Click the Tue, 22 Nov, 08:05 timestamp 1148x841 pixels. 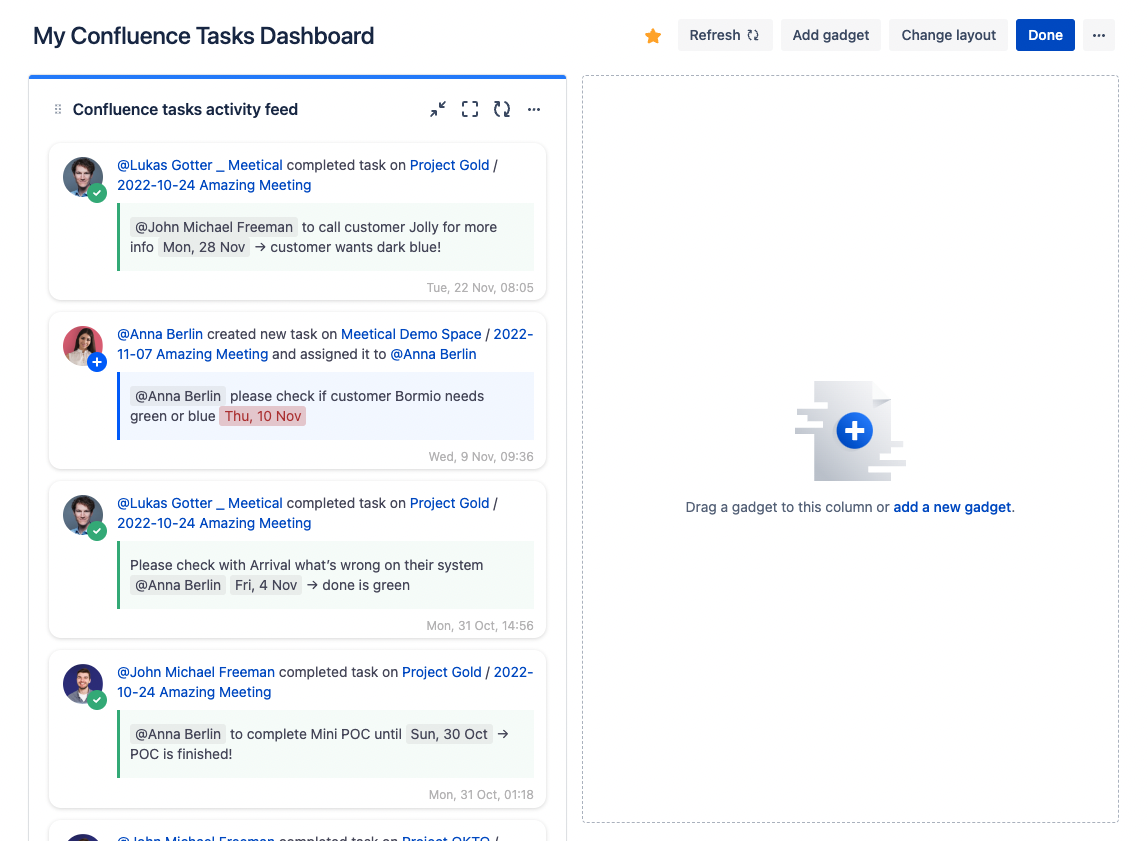click(480, 288)
